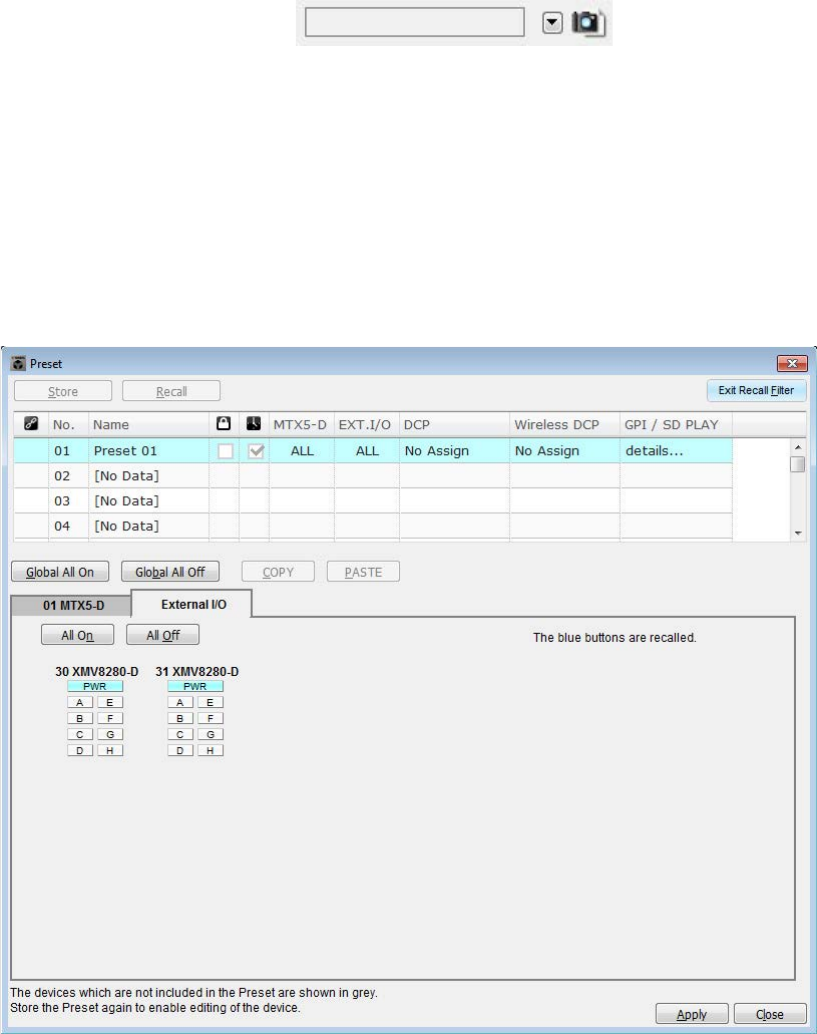Toggle channel C of 30 XMV8280-D

tap(80, 734)
